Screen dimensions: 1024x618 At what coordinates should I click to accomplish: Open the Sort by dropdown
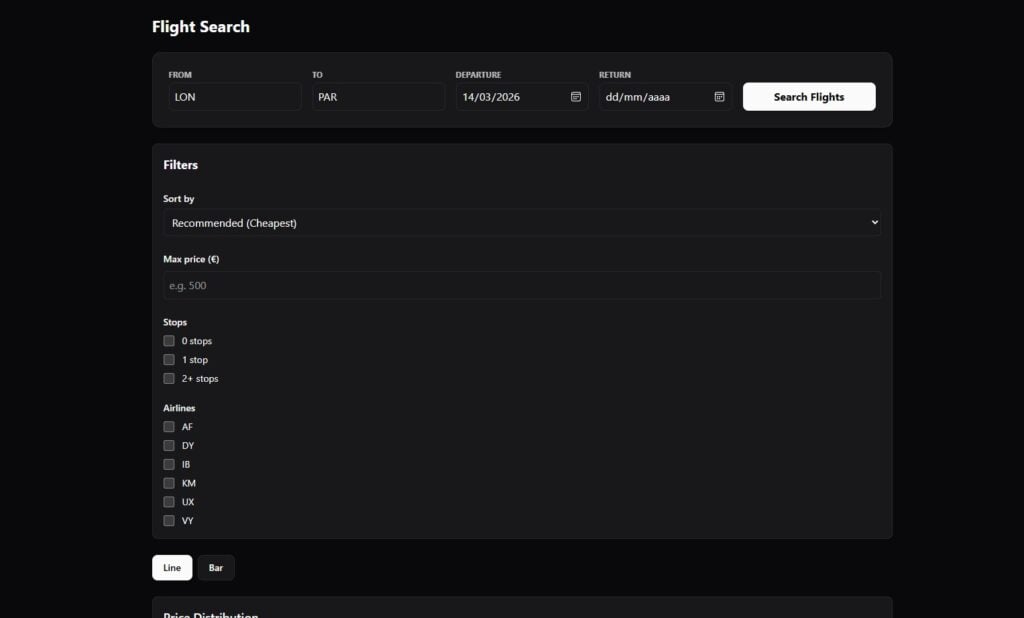[522, 223]
